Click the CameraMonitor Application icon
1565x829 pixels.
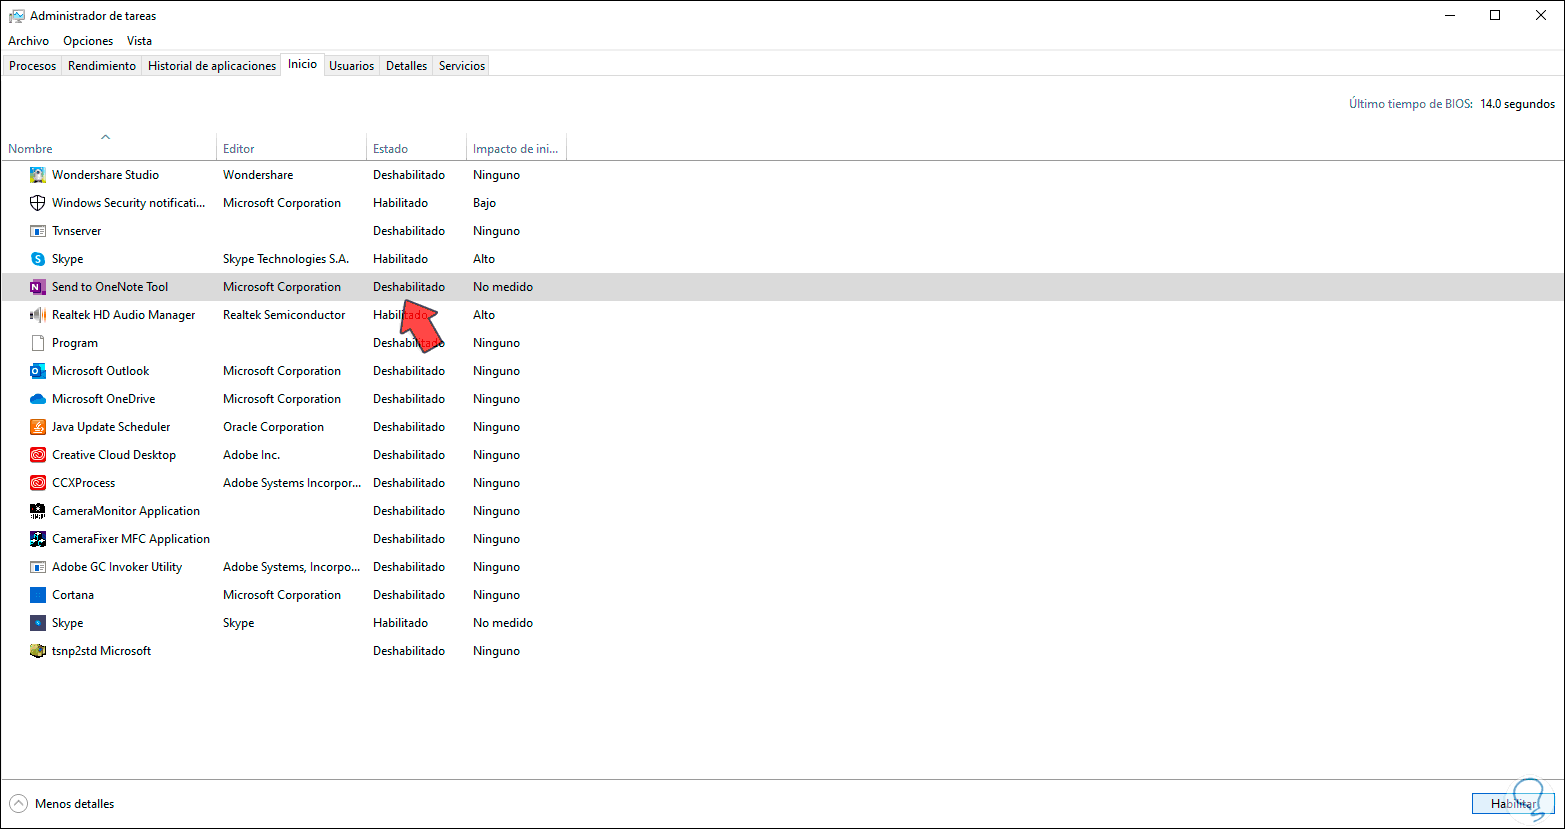(x=38, y=511)
